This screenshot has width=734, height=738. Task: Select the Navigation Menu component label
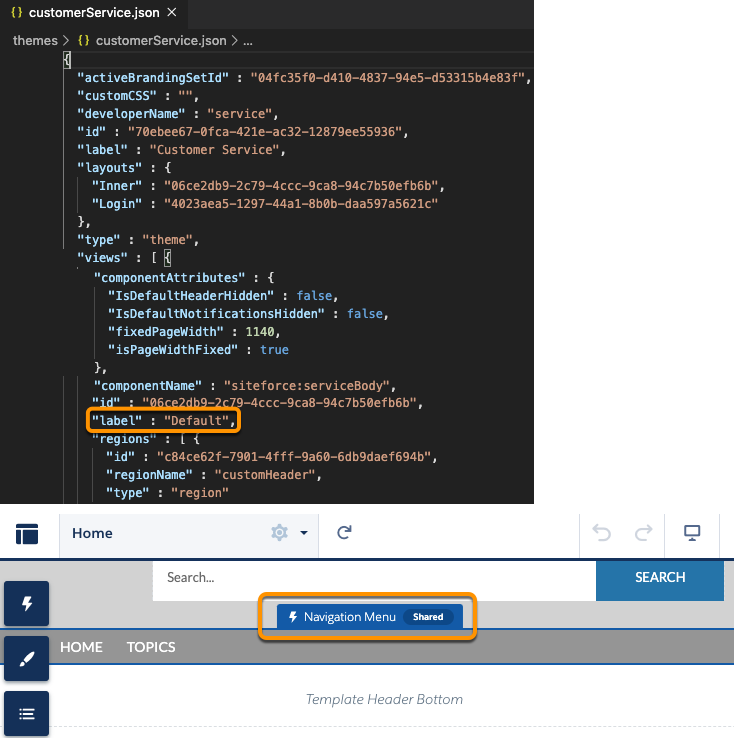(x=349, y=617)
